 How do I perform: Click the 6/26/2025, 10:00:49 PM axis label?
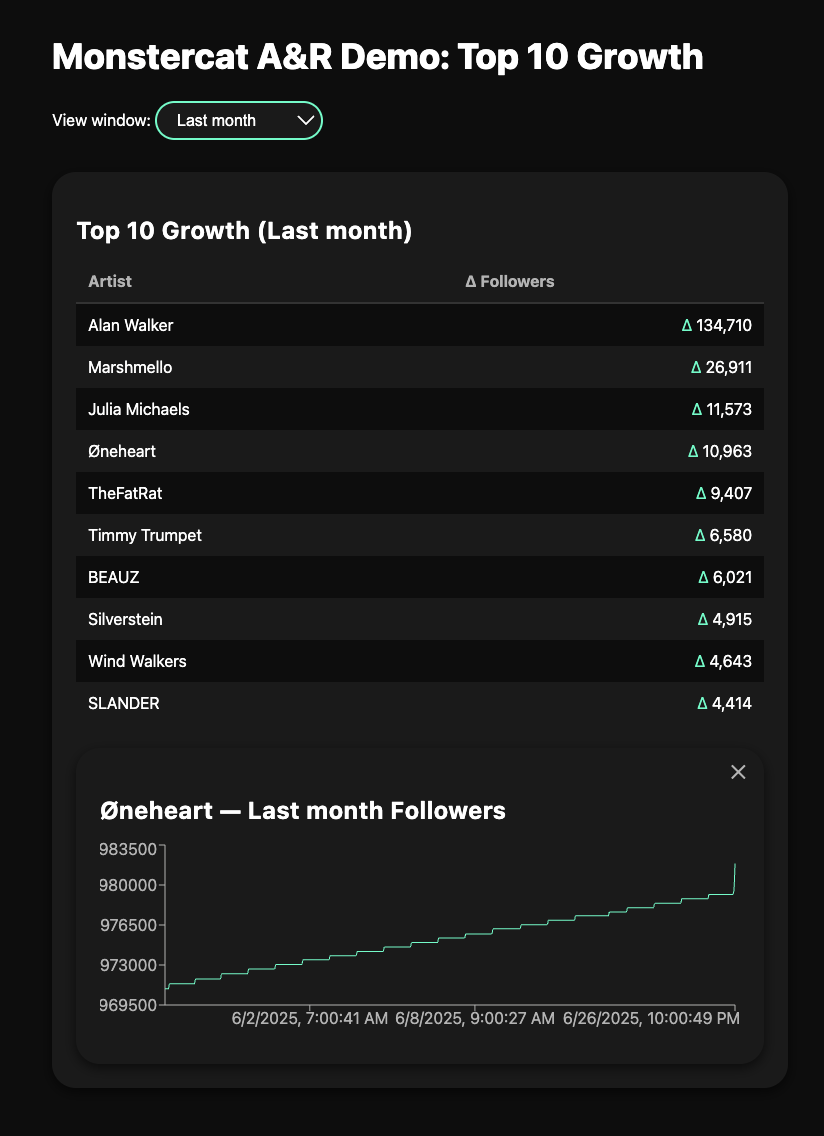coord(652,1019)
